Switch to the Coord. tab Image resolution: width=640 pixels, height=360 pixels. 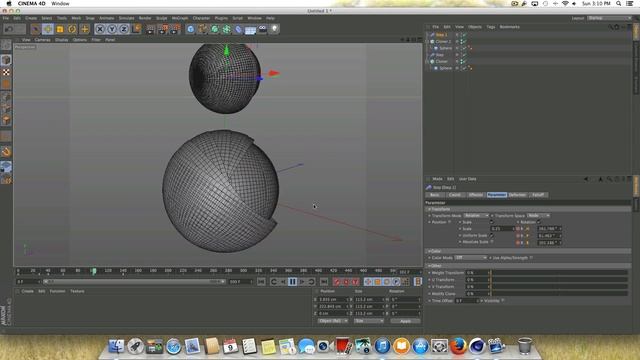point(455,195)
